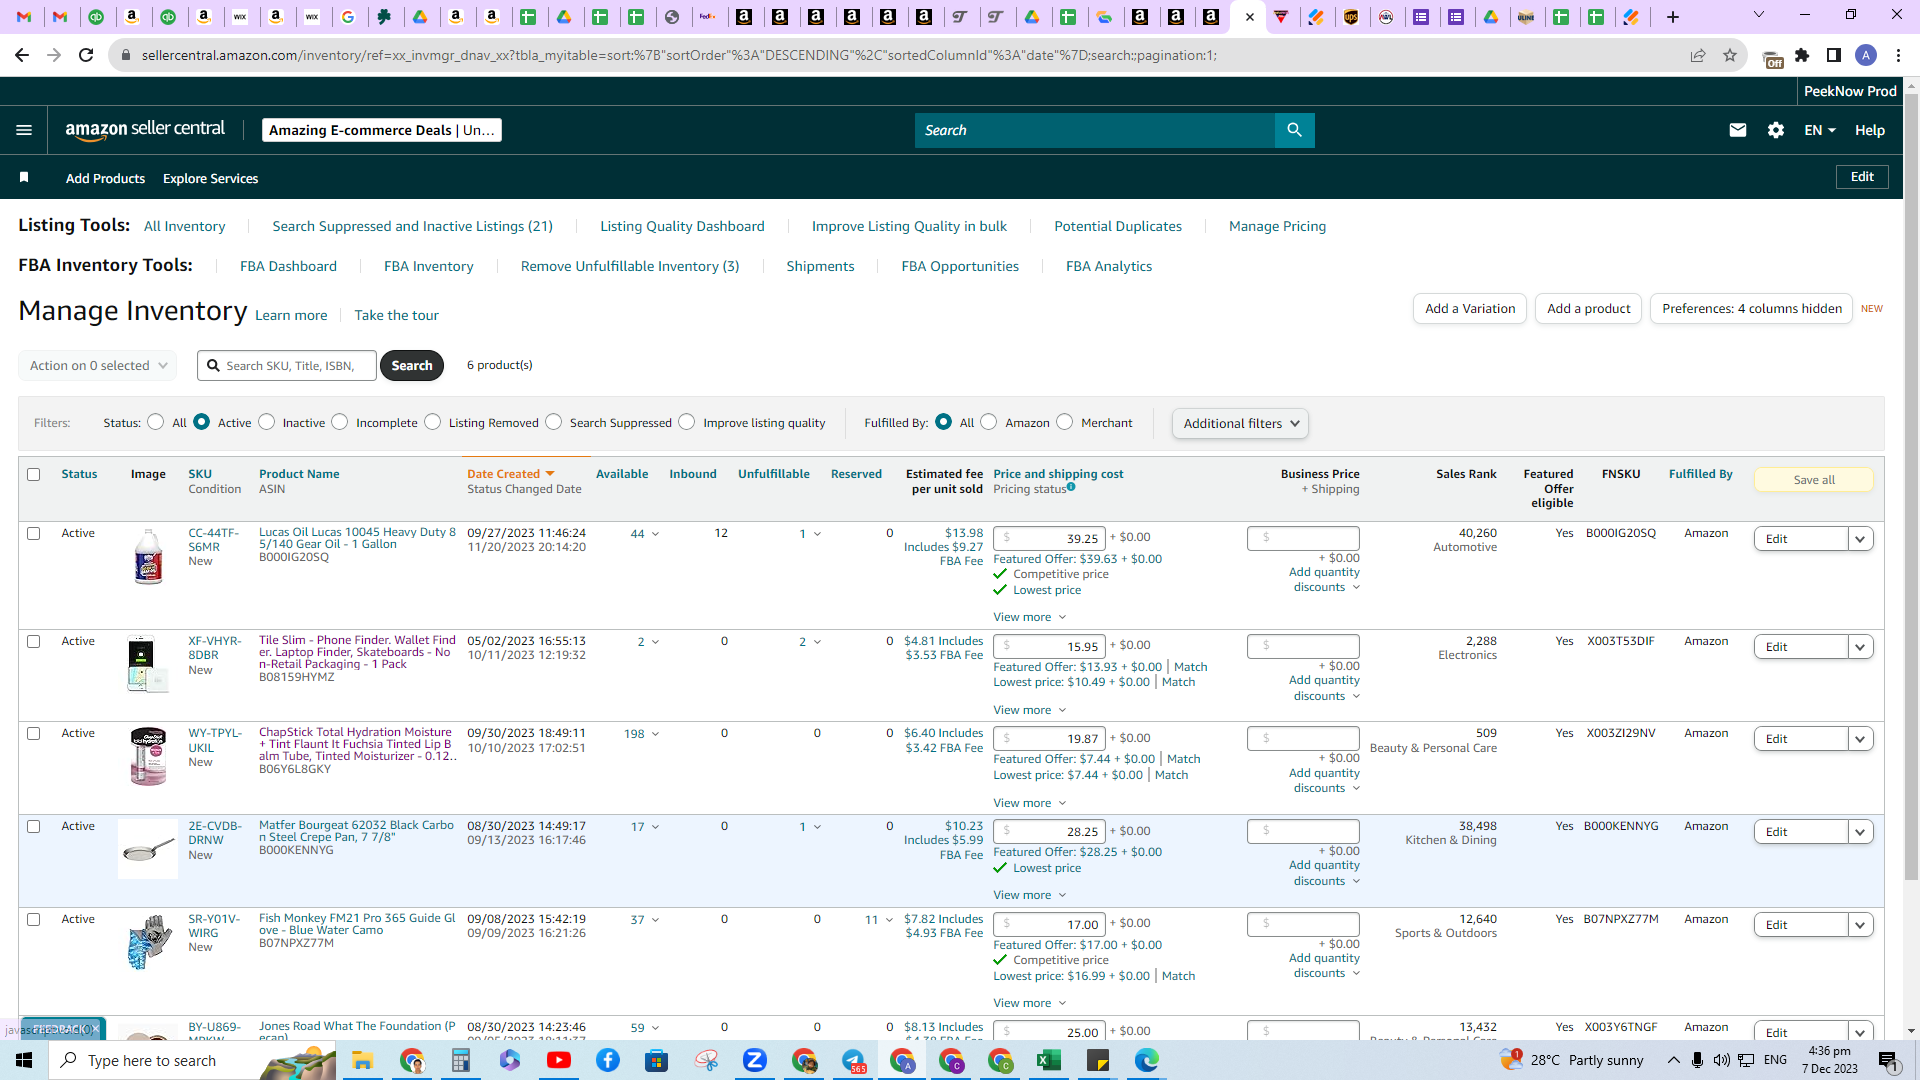This screenshot has width=1920, height=1080.
Task: Open Edit dropdown arrow for Lucas Oil row
Action: point(1860,539)
